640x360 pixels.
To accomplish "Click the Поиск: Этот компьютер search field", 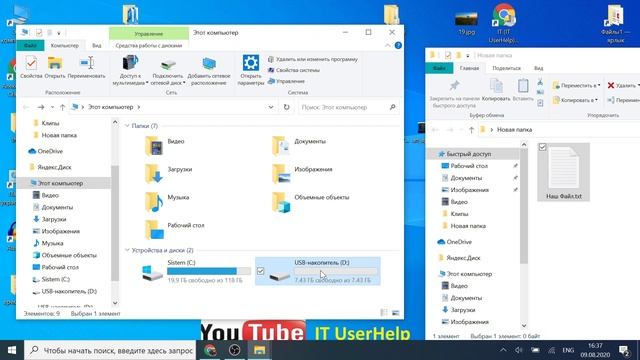I will (x=349, y=107).
